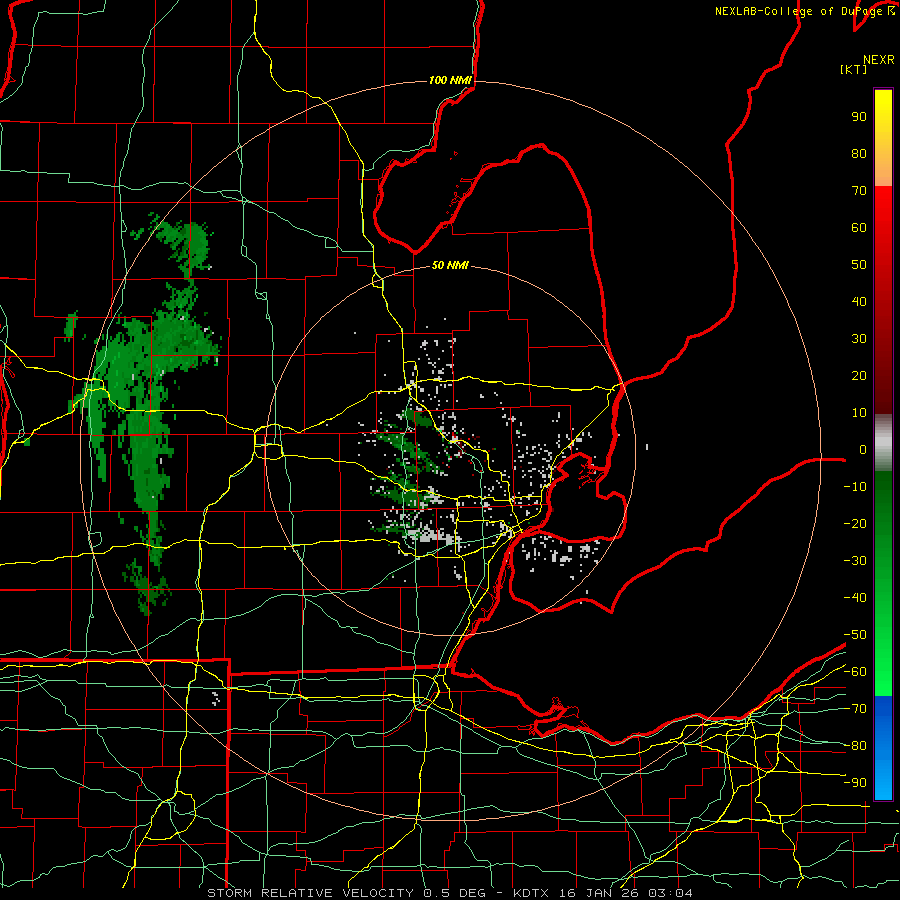Click the -10 value on the scale
900x900 pixels.
(855, 487)
